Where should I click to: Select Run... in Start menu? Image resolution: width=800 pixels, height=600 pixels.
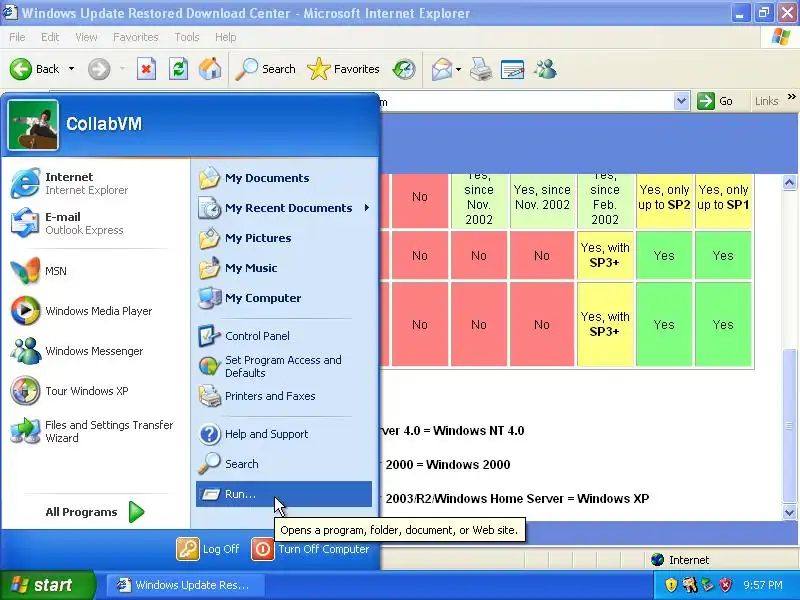tap(284, 494)
